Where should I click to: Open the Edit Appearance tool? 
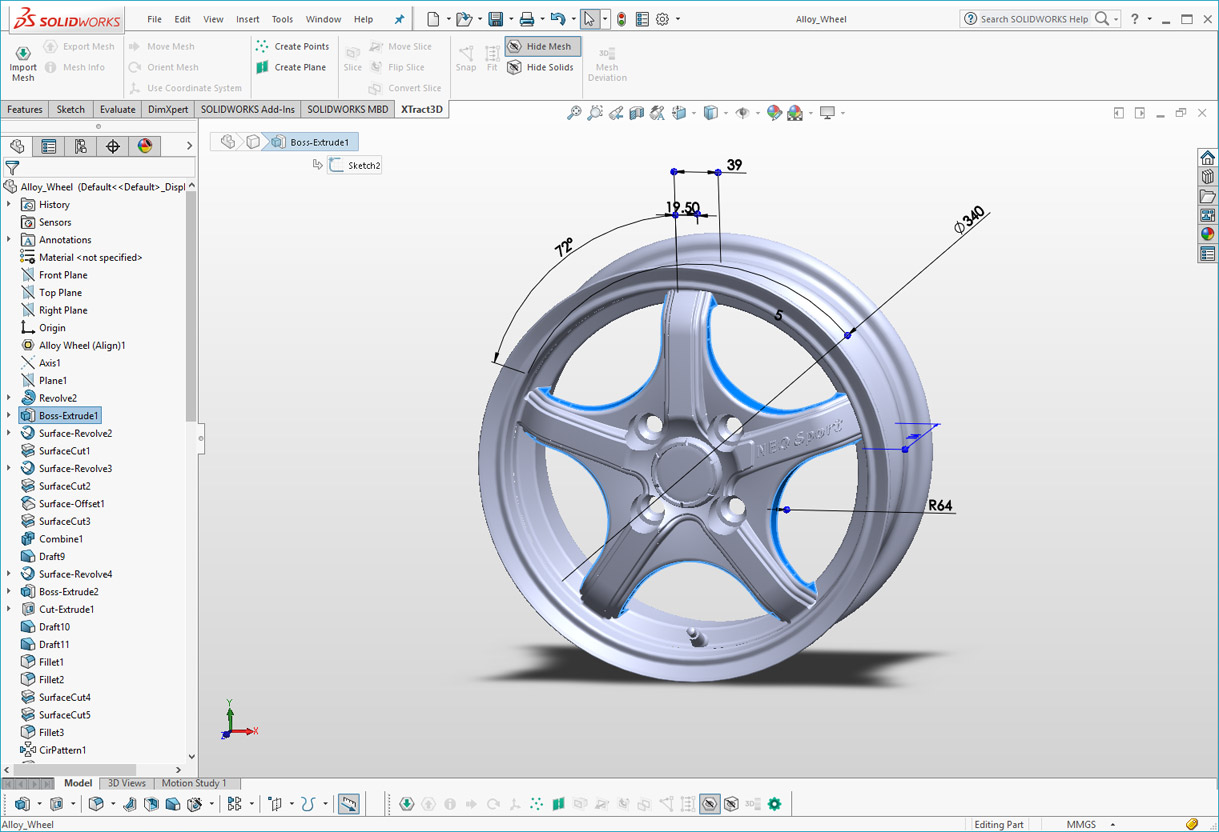point(772,112)
